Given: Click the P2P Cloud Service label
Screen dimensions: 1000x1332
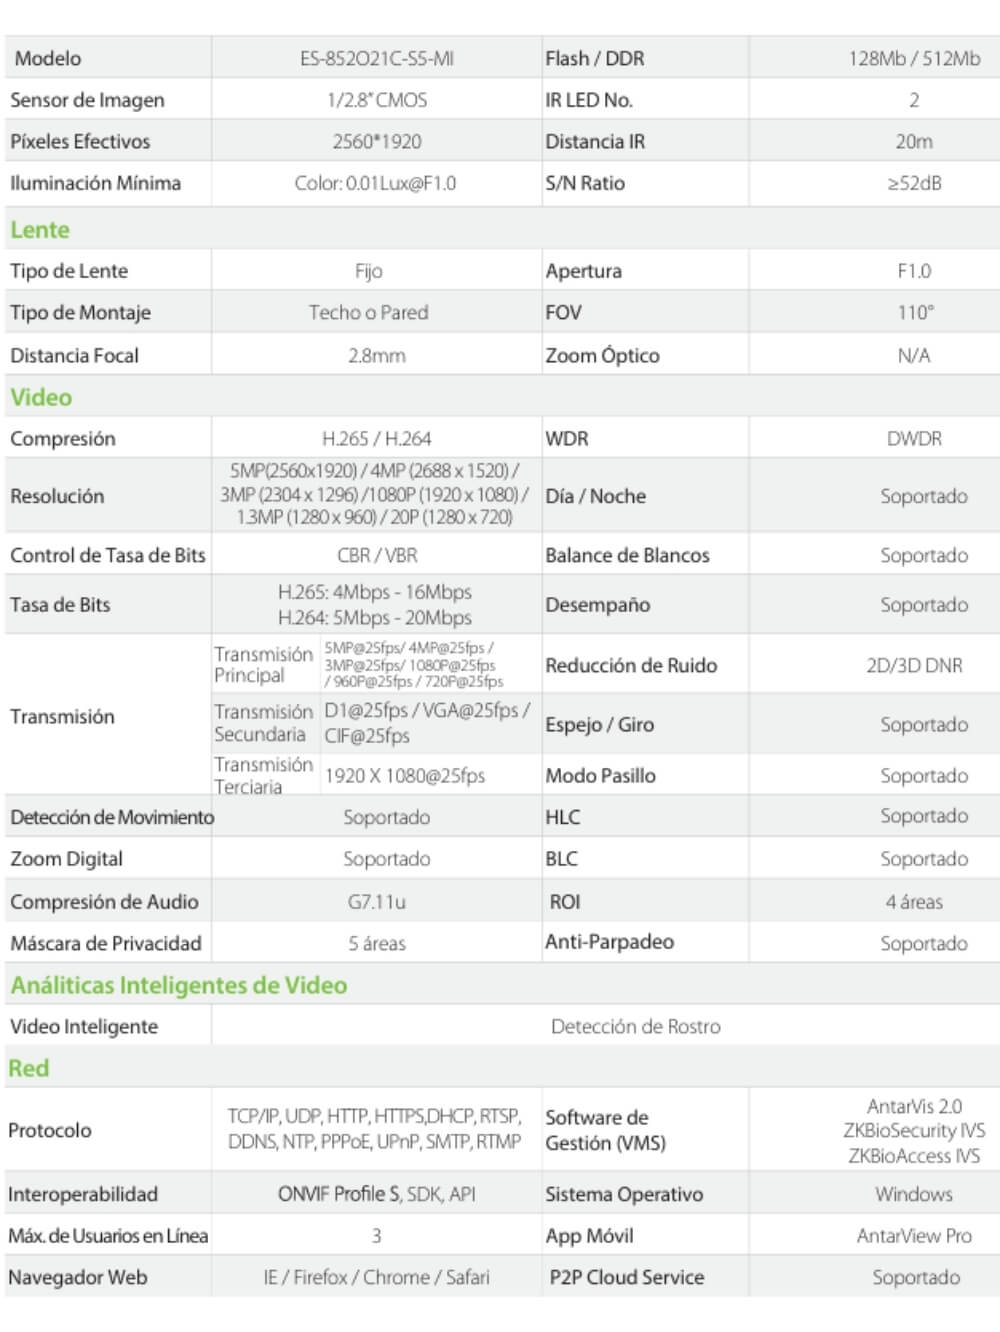Looking at the screenshot, I should (626, 1277).
